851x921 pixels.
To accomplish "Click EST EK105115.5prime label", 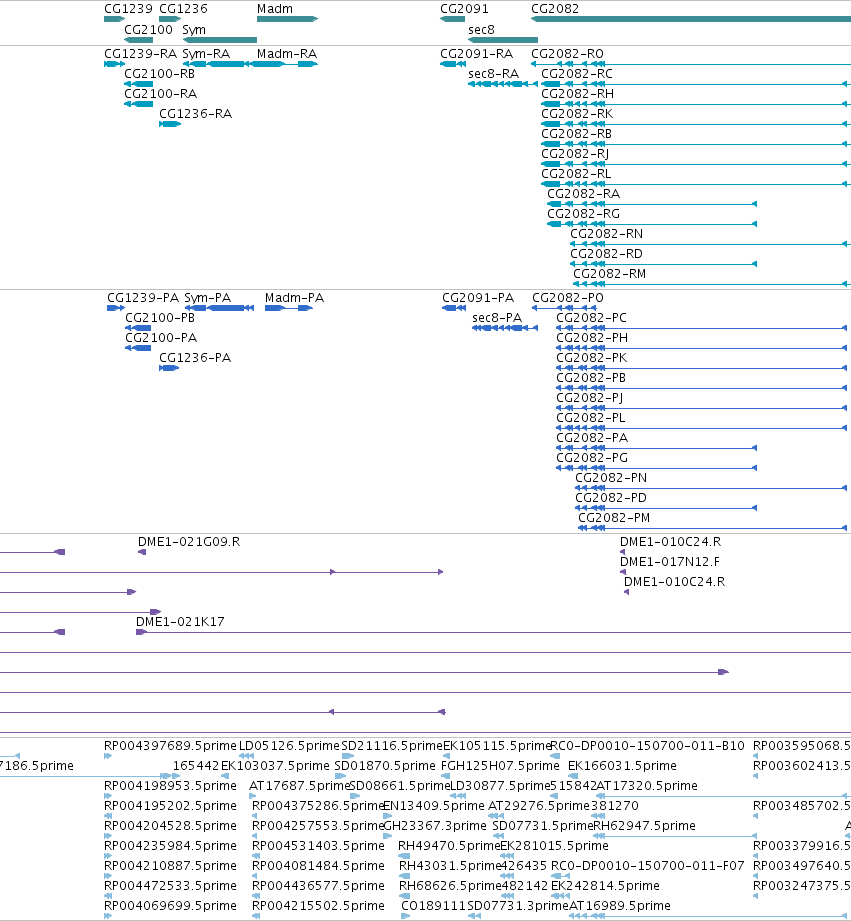I will point(497,746).
